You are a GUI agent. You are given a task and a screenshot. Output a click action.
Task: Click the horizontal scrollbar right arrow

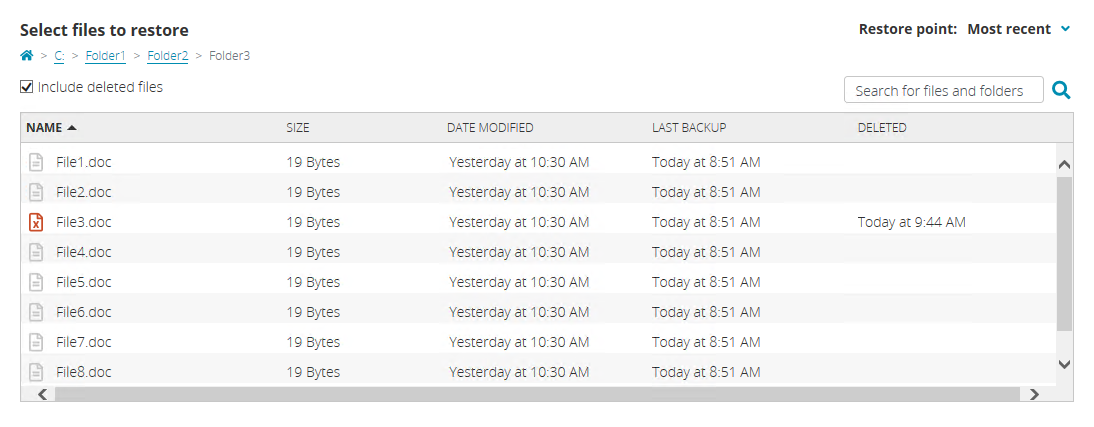1034,395
